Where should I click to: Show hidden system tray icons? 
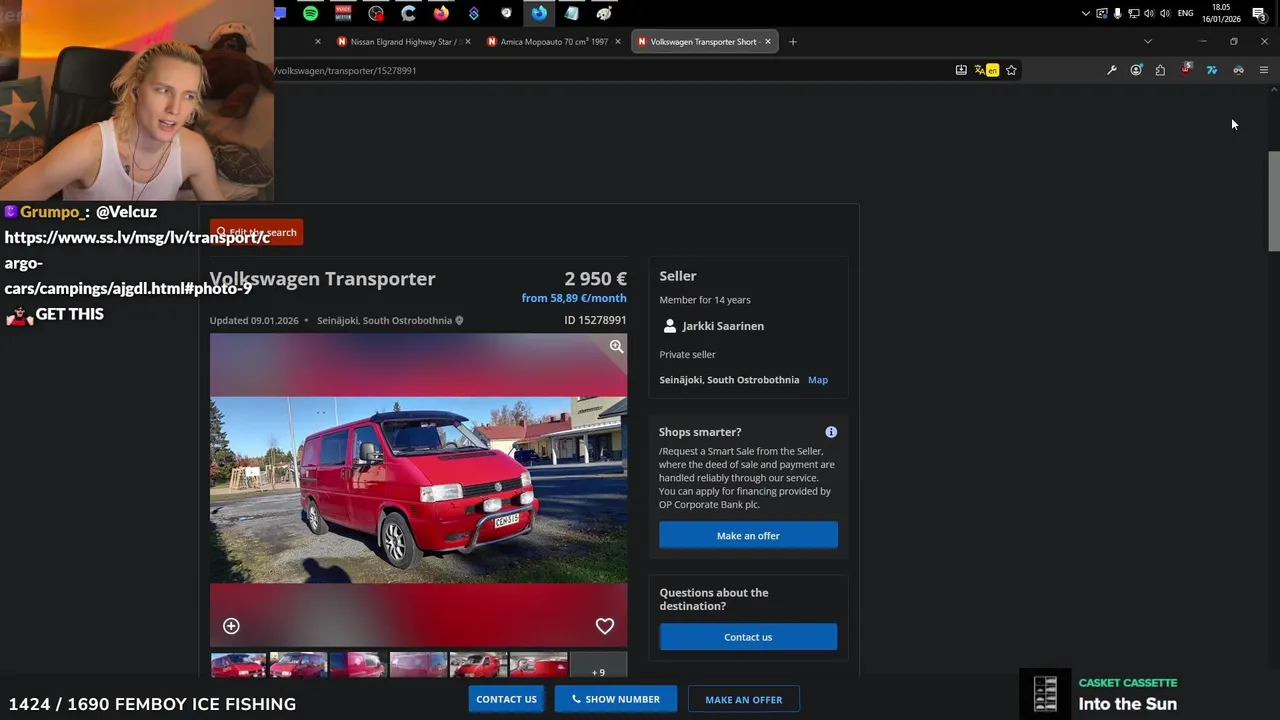(x=1086, y=13)
